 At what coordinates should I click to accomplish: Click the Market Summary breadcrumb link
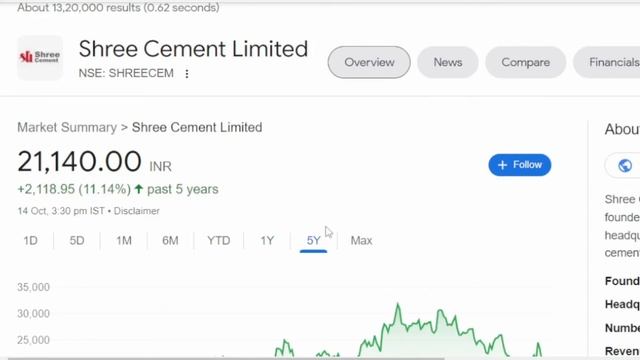pos(67,127)
